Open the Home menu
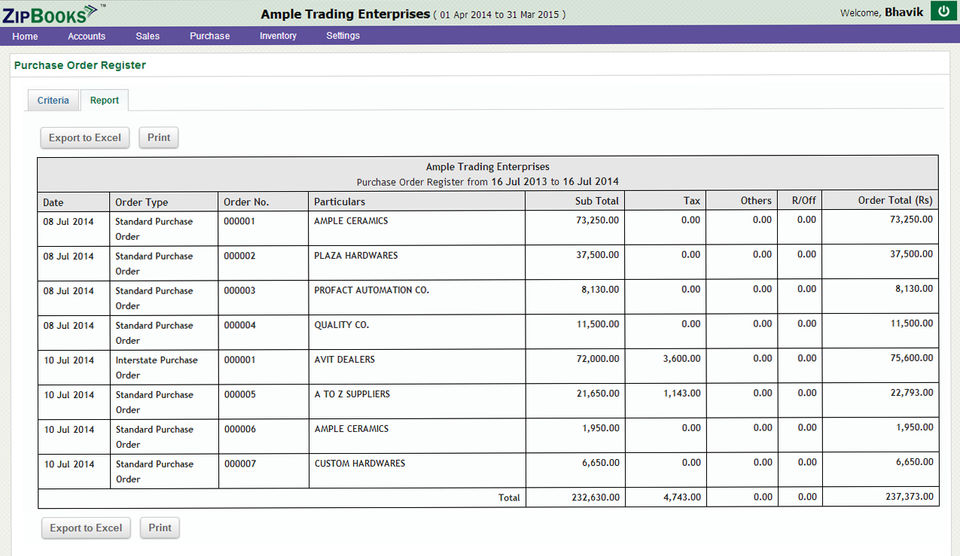Screen dimensions: 960x556 click(25, 36)
